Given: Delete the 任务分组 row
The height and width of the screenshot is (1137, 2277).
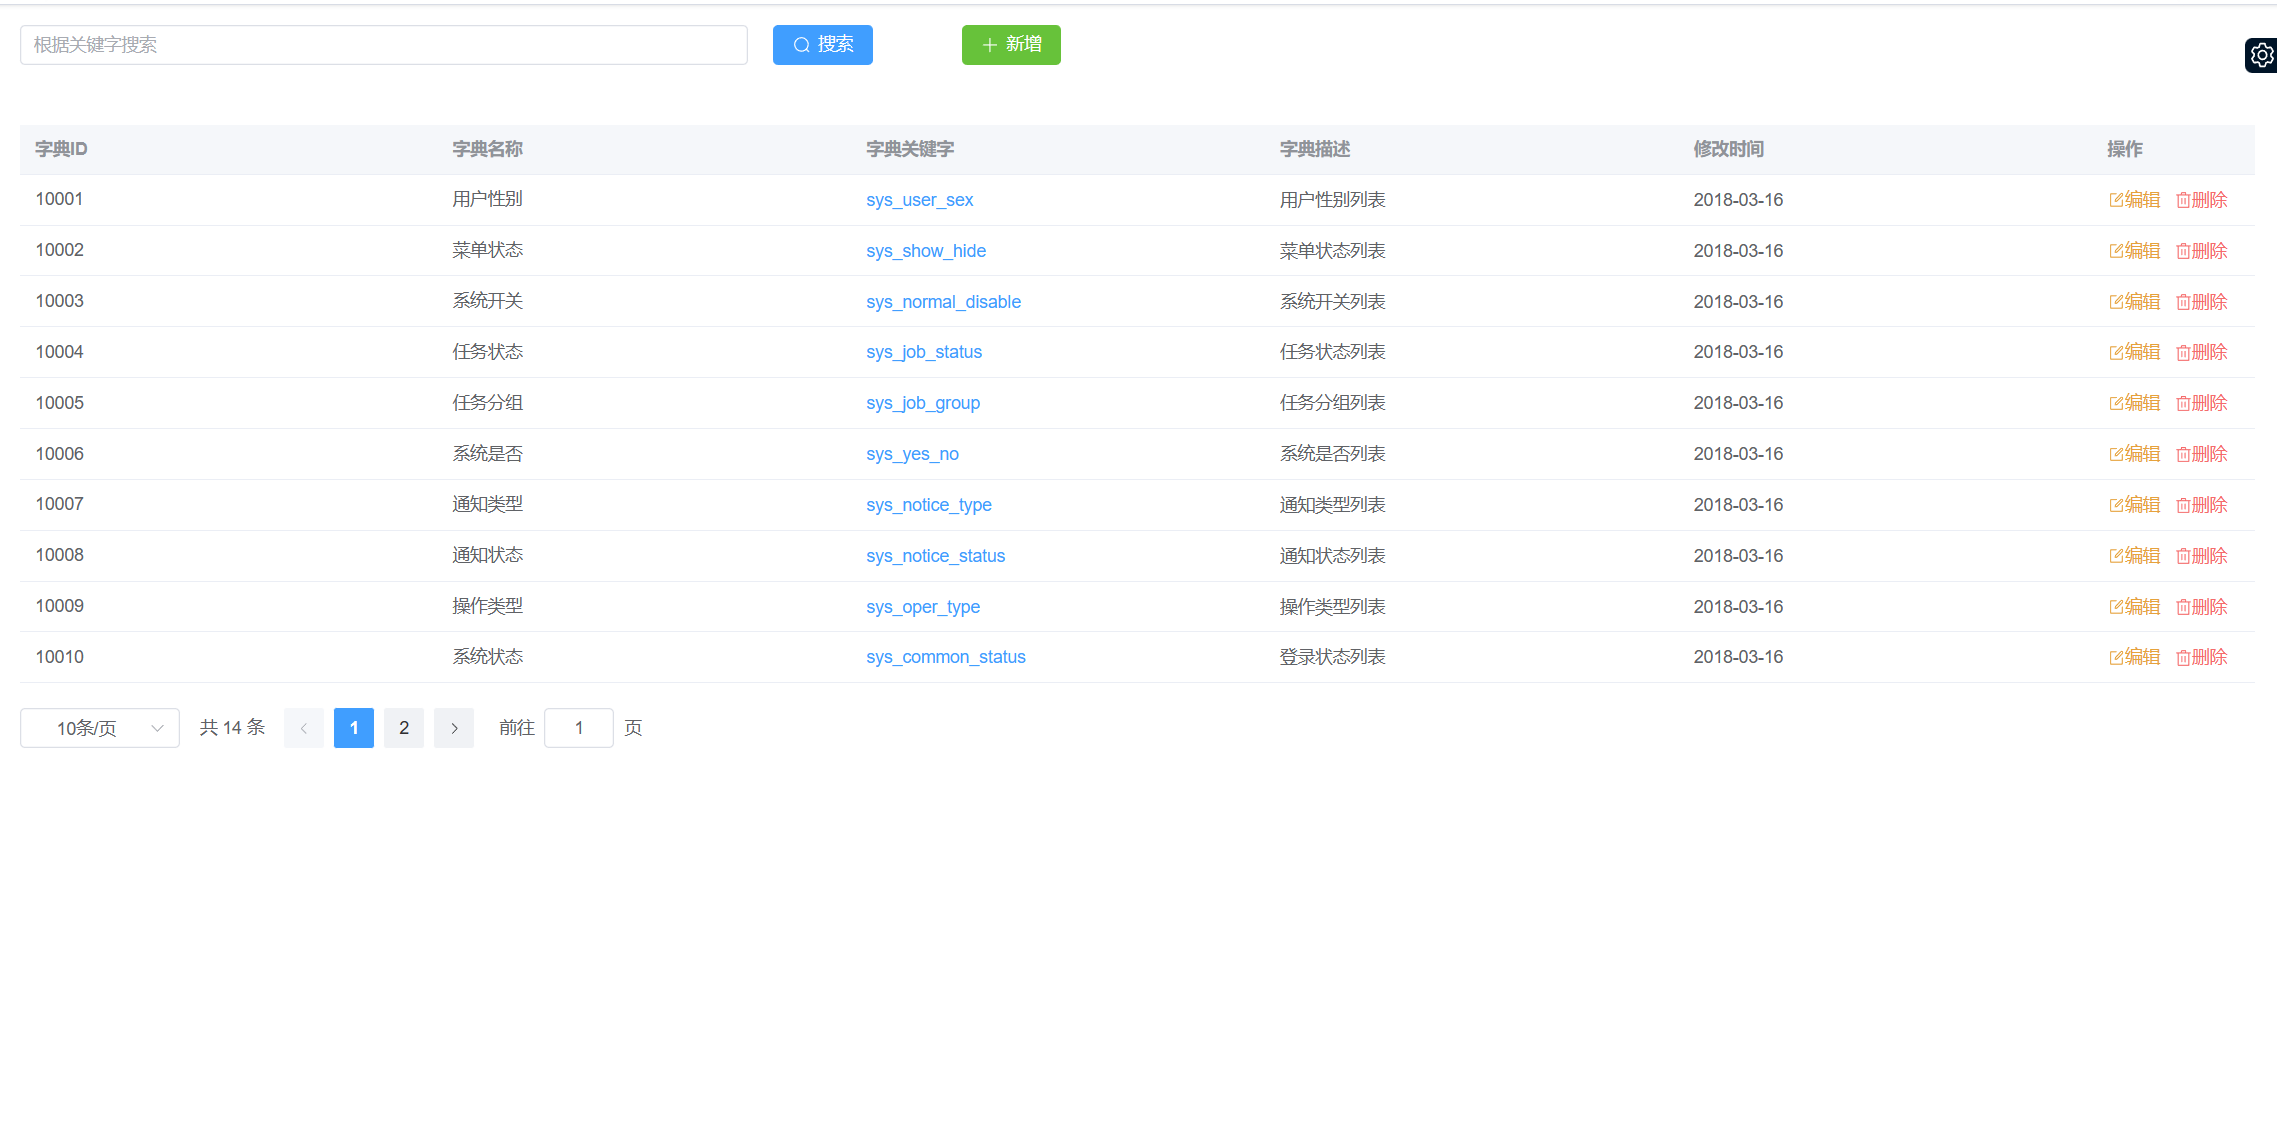Looking at the screenshot, I should [x=2201, y=403].
